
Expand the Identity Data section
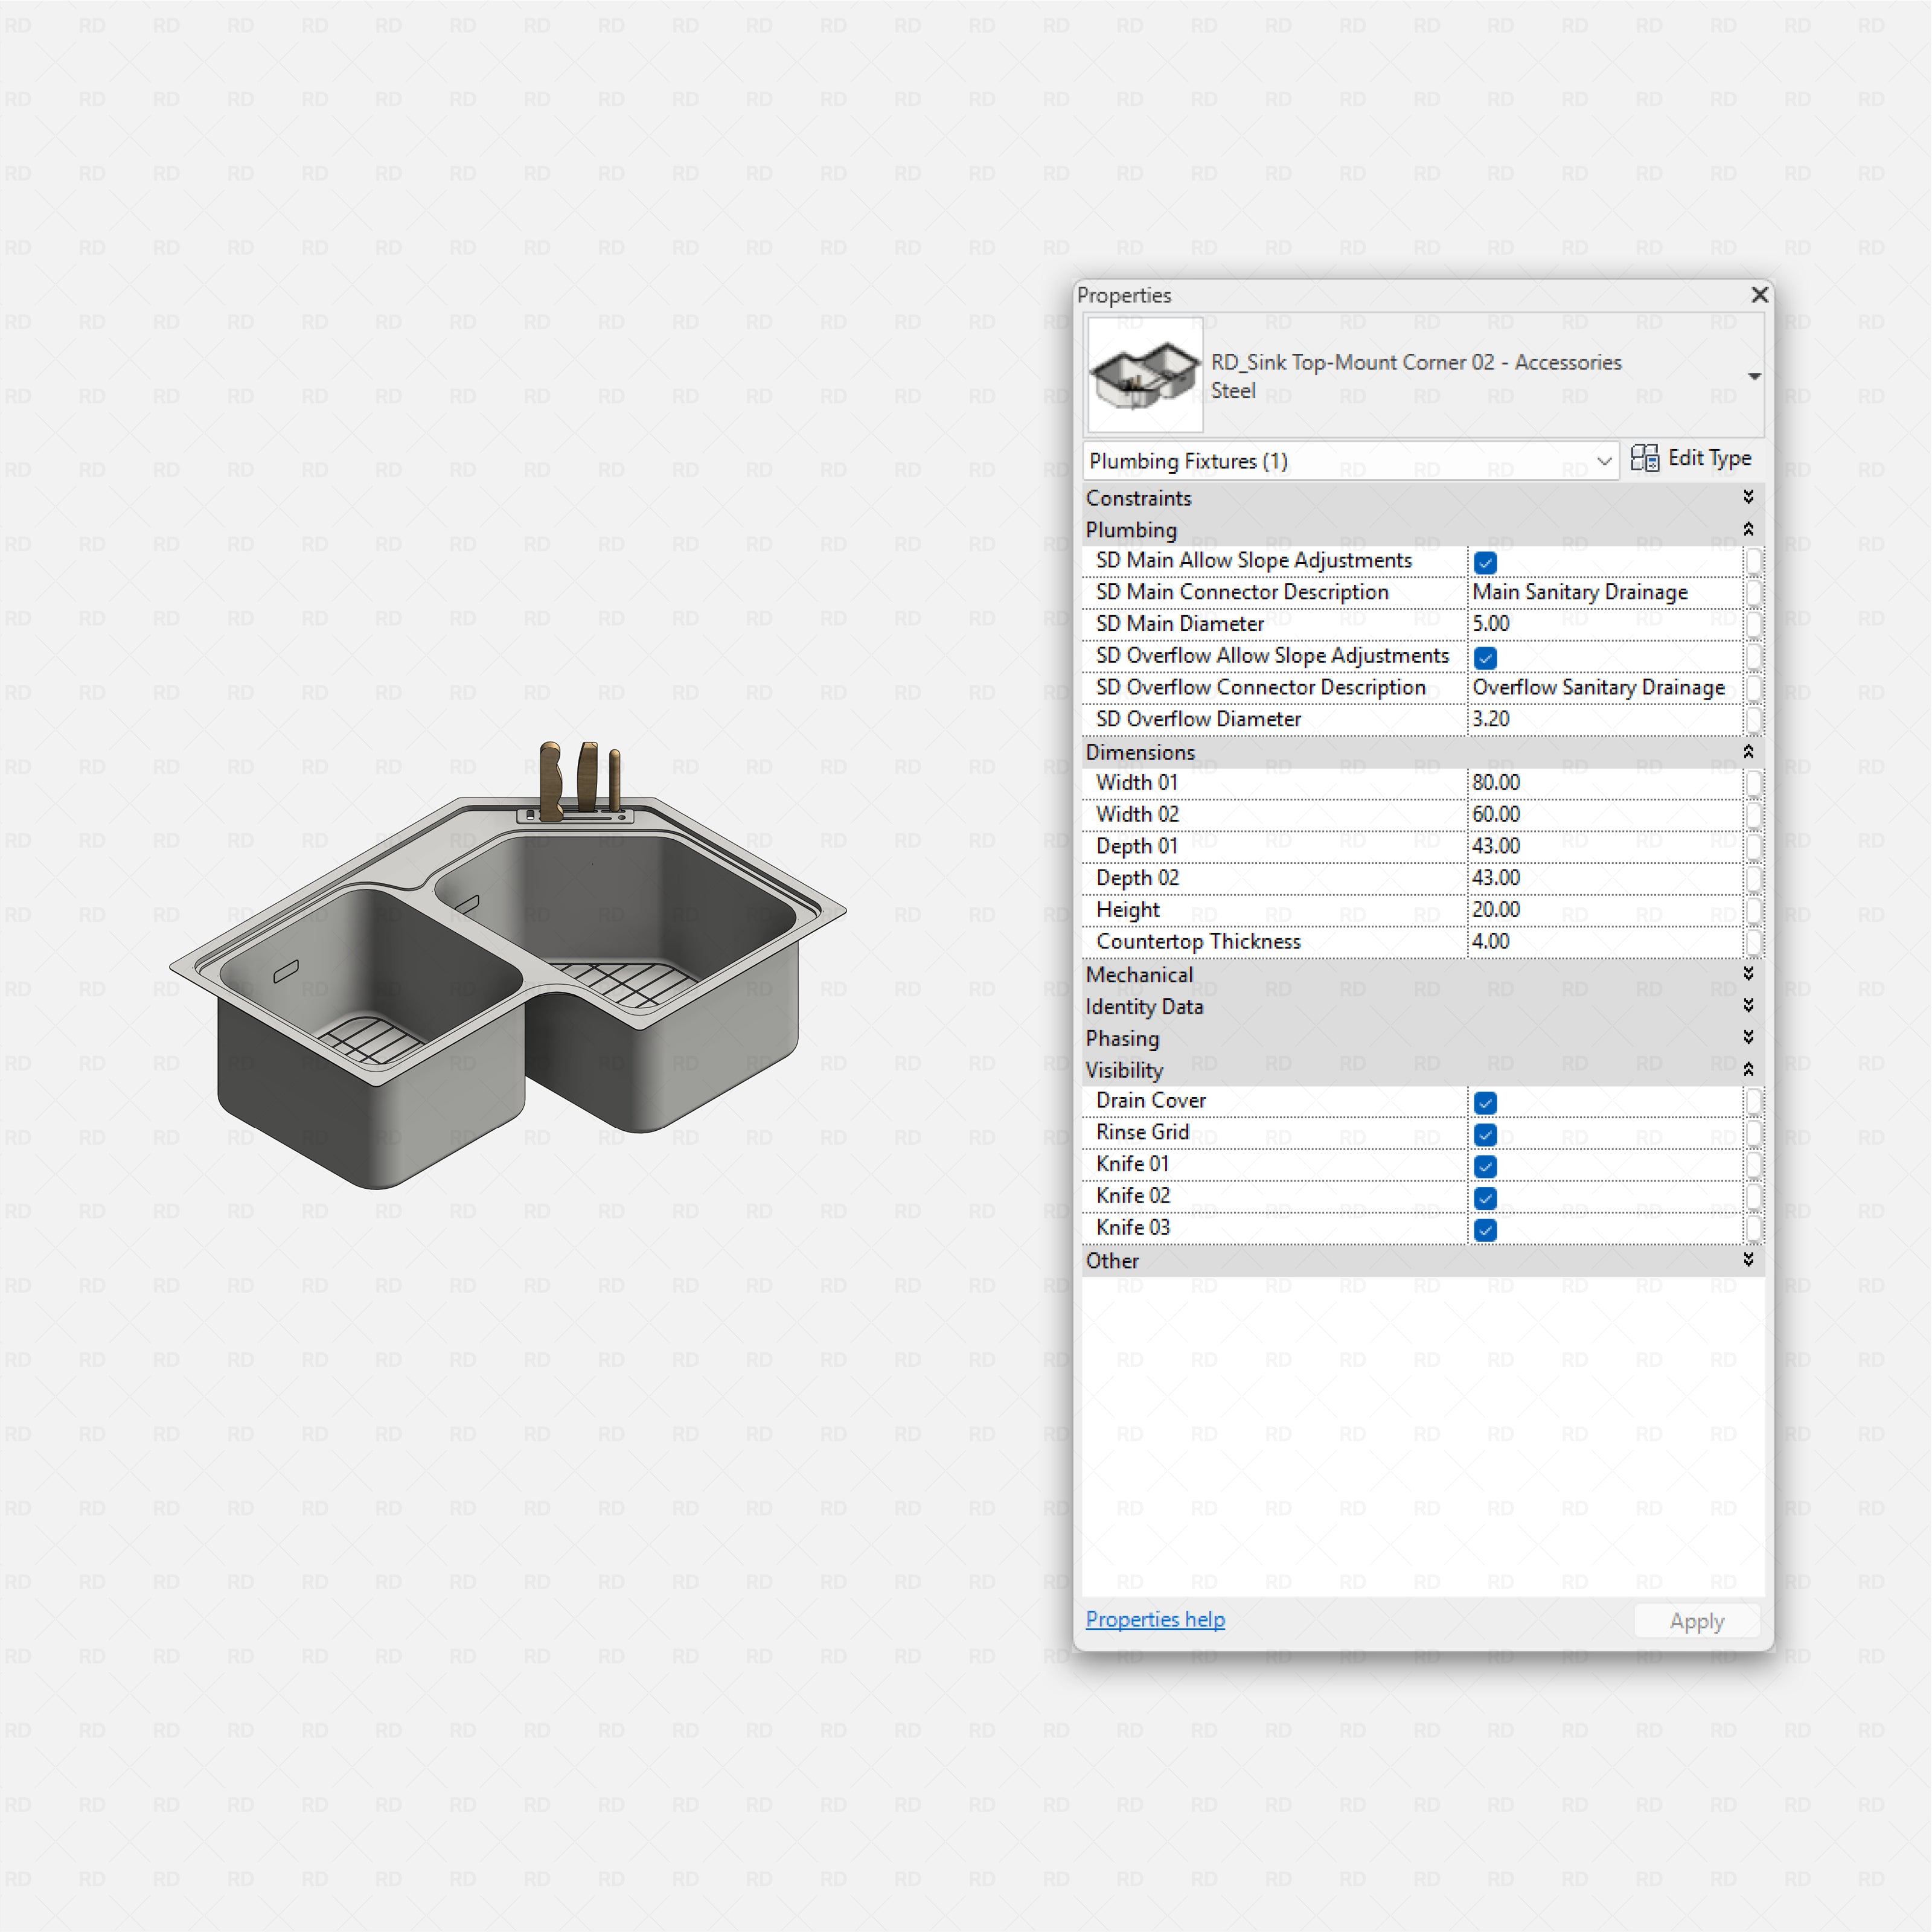click(1749, 1006)
